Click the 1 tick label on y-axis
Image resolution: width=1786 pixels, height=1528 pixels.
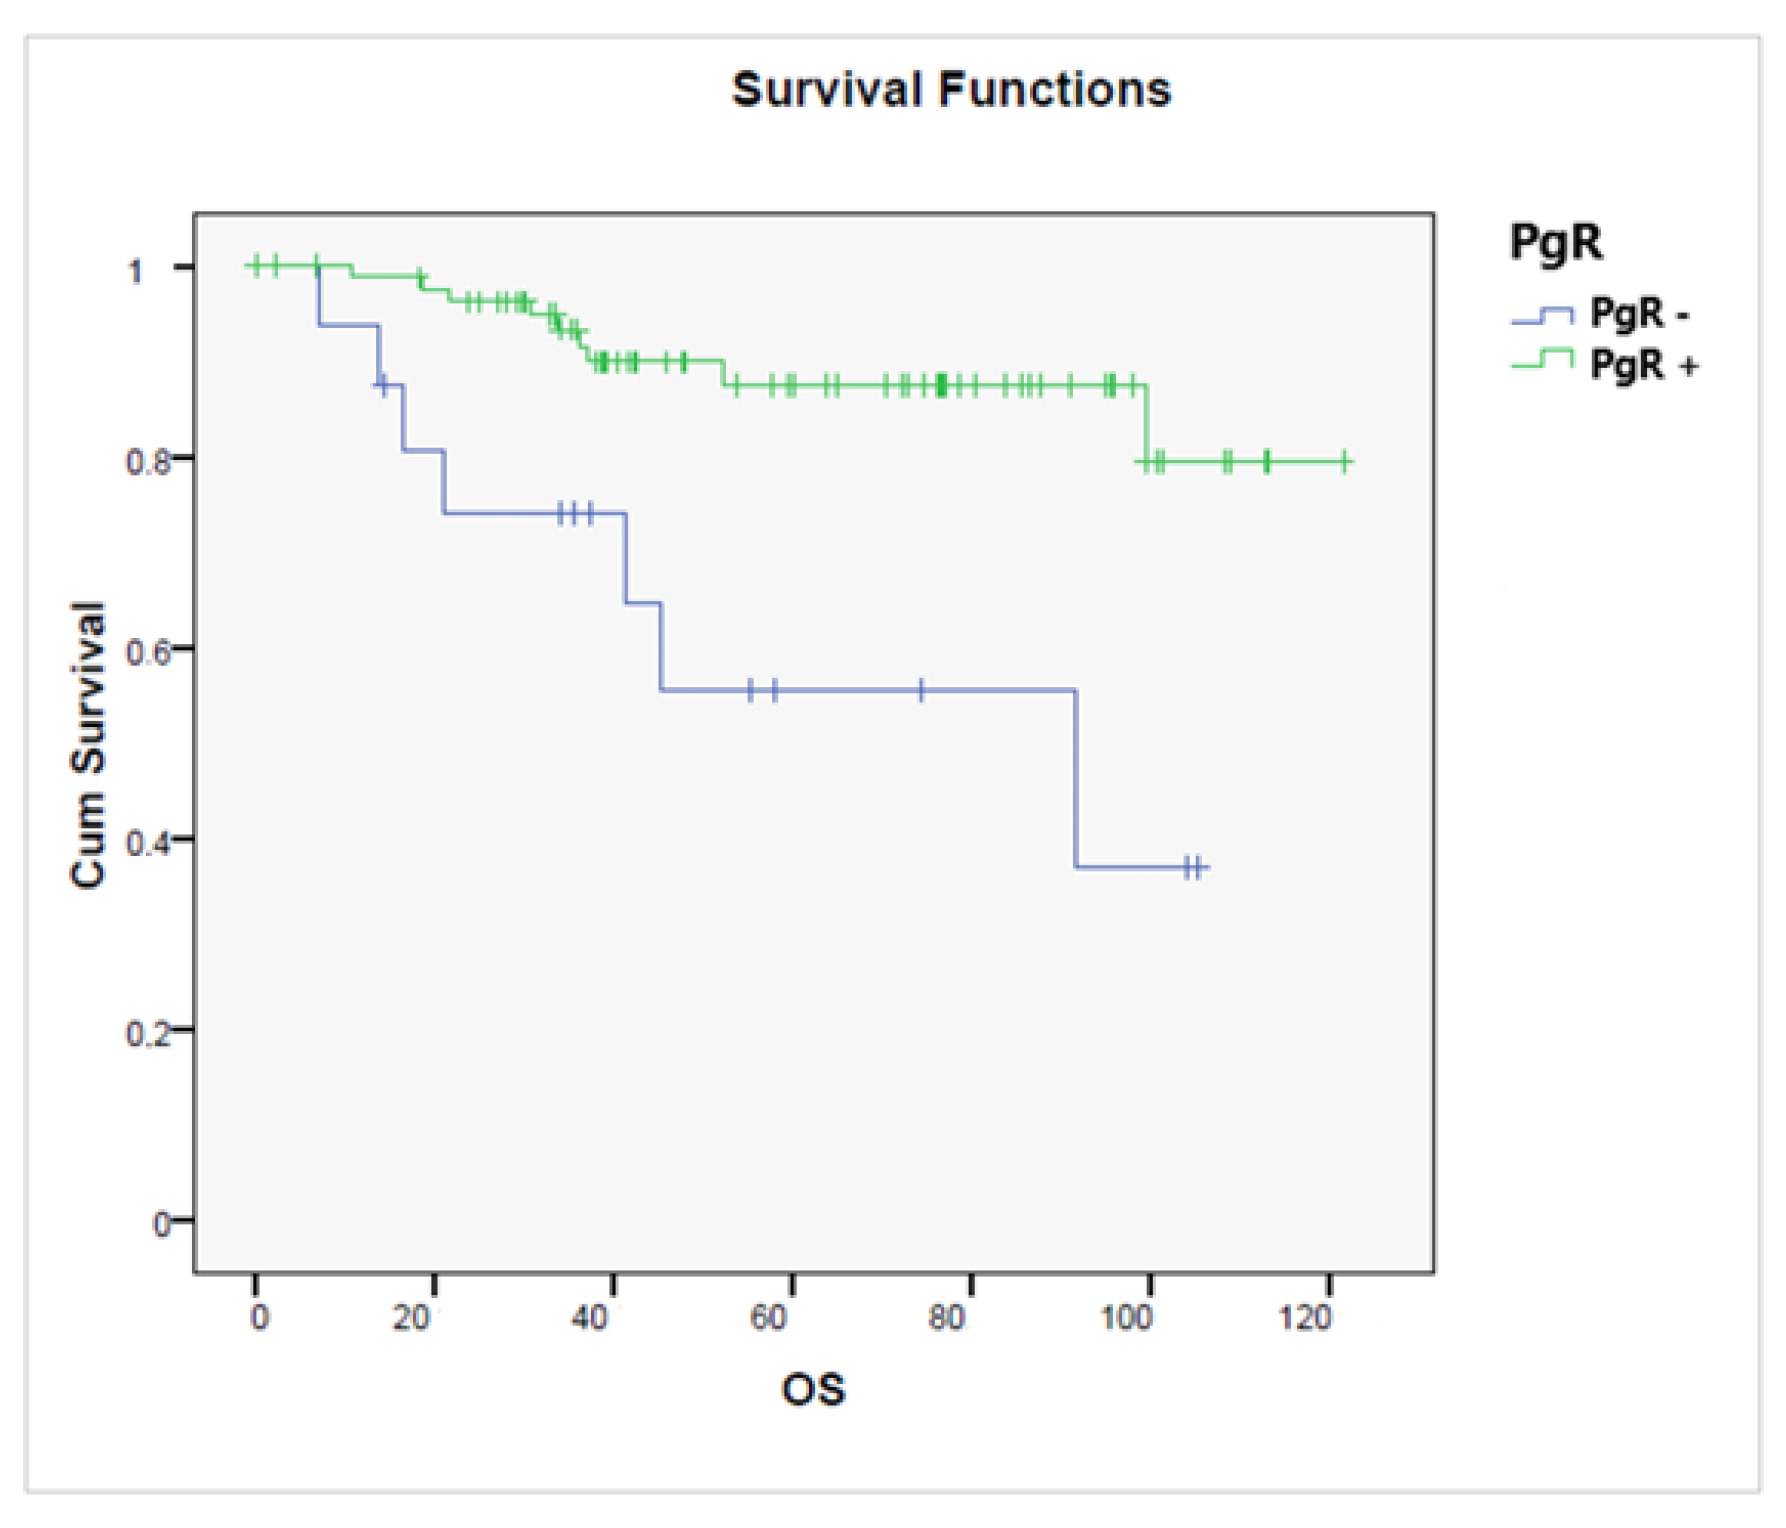coord(136,270)
